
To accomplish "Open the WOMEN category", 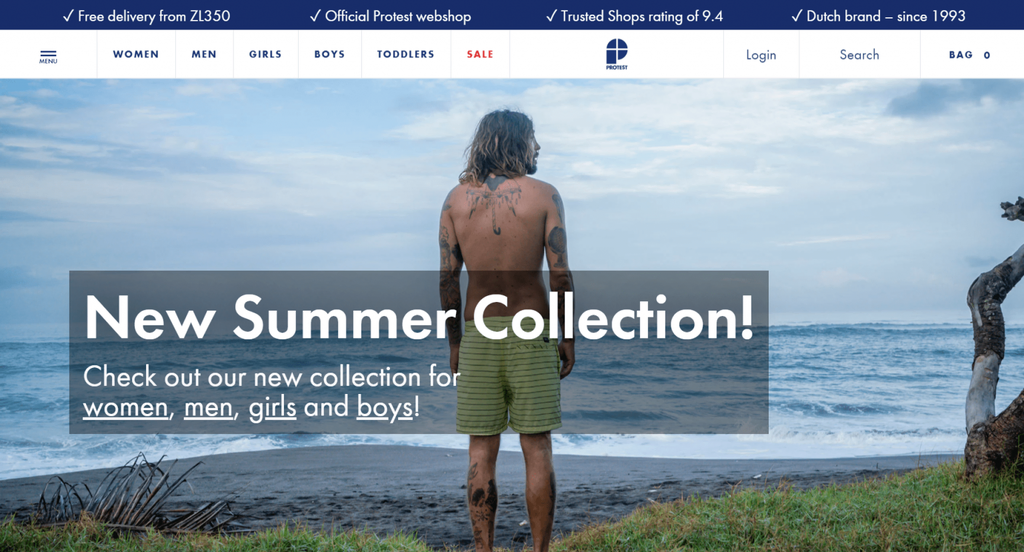I will (x=136, y=54).
